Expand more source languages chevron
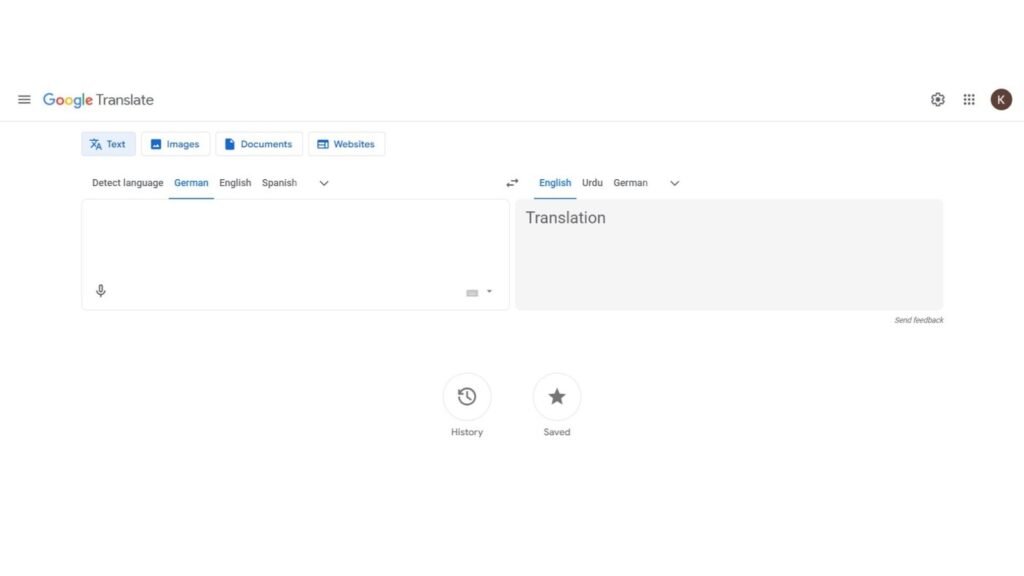Screen dimensions: 1024x576 pos(324,183)
